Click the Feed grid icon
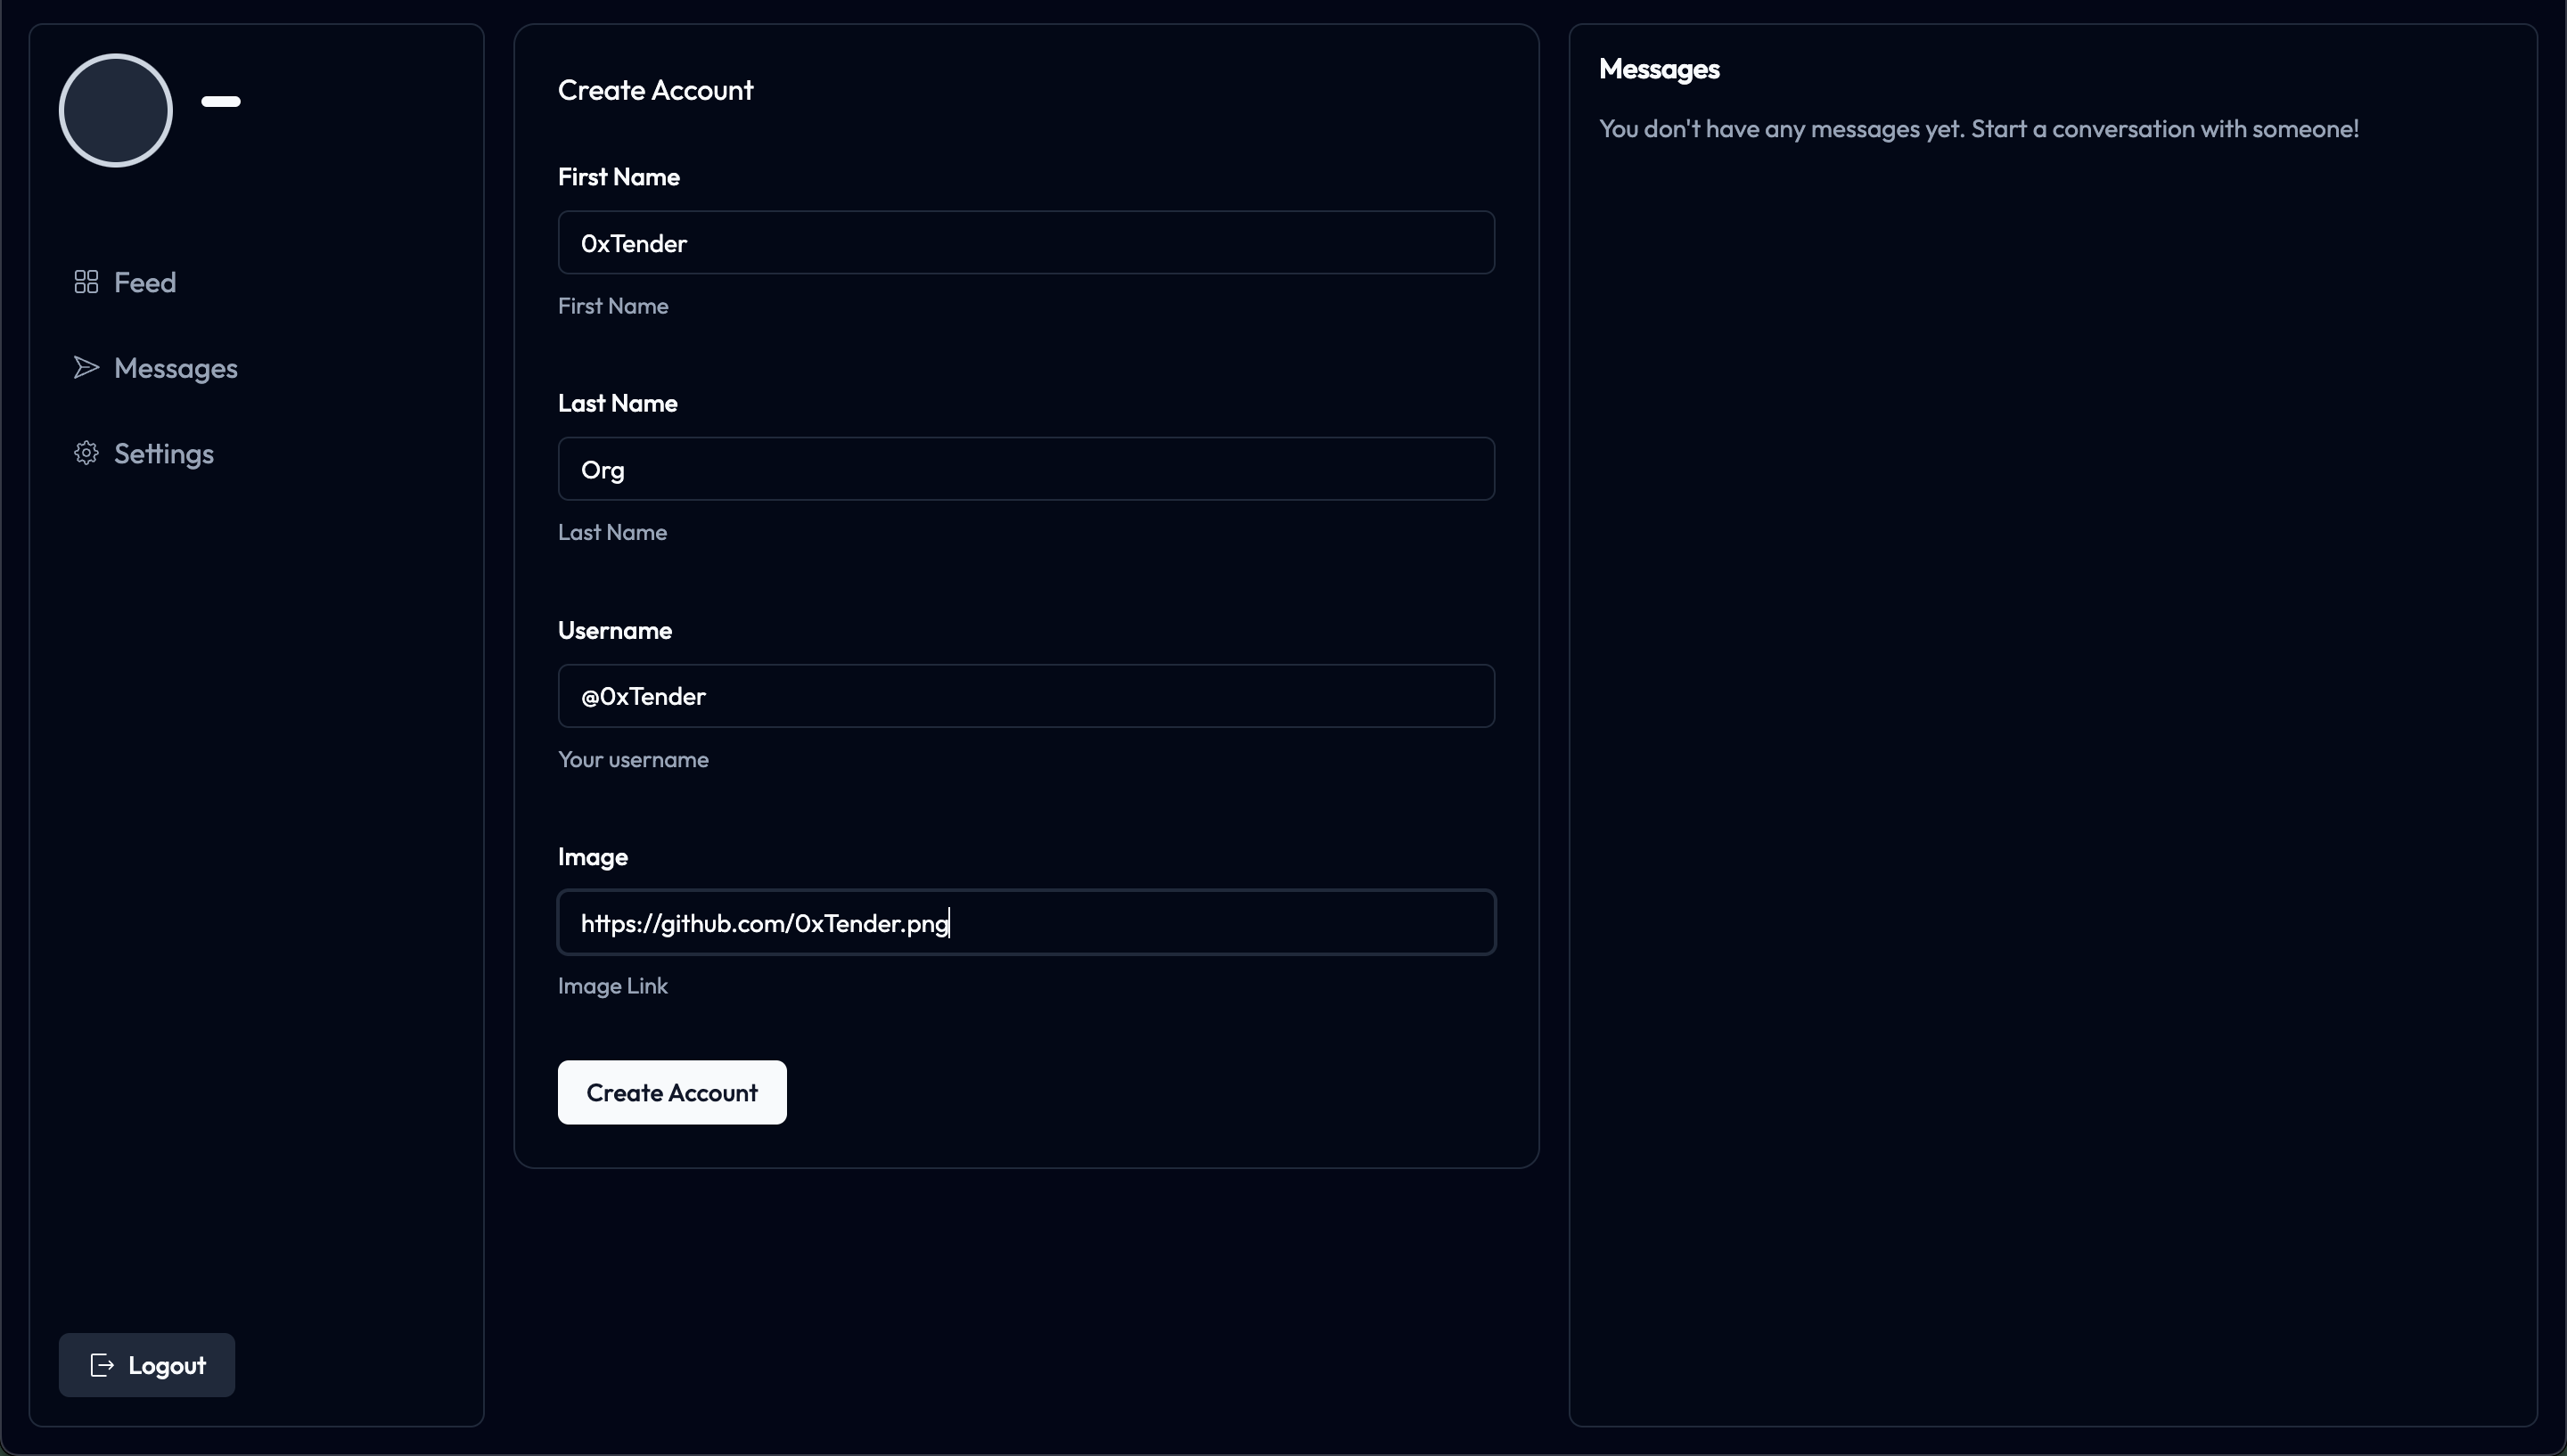Image resolution: width=2567 pixels, height=1456 pixels. tap(86, 282)
